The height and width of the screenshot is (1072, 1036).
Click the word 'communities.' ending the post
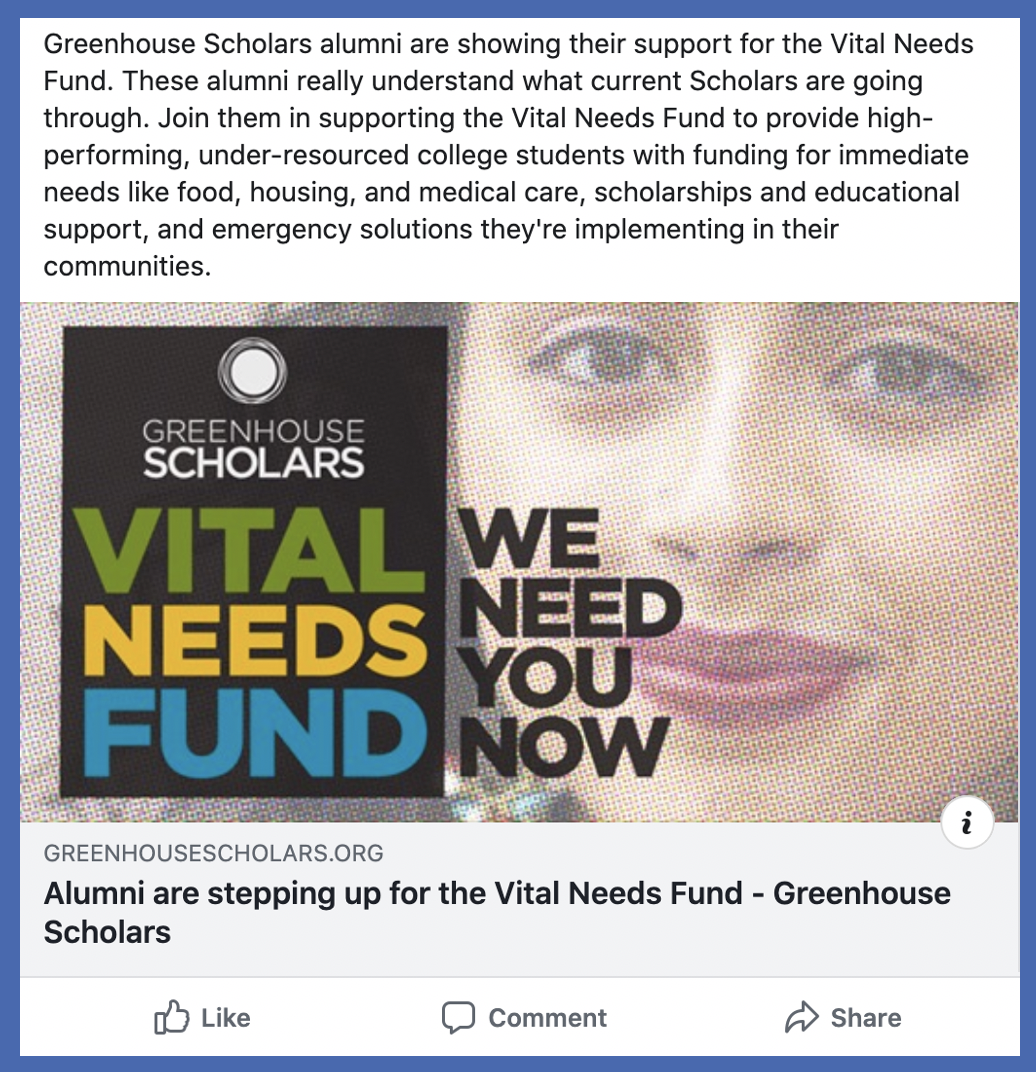coord(128,266)
